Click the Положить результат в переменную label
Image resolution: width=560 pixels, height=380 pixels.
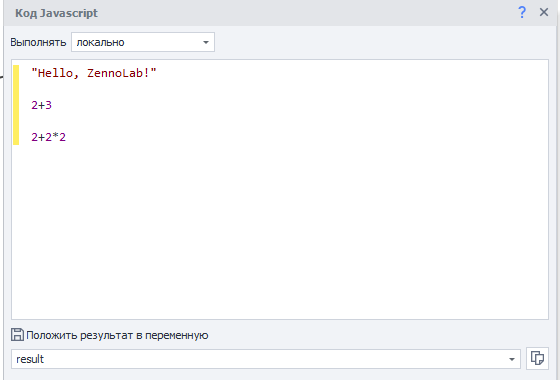[x=117, y=335]
